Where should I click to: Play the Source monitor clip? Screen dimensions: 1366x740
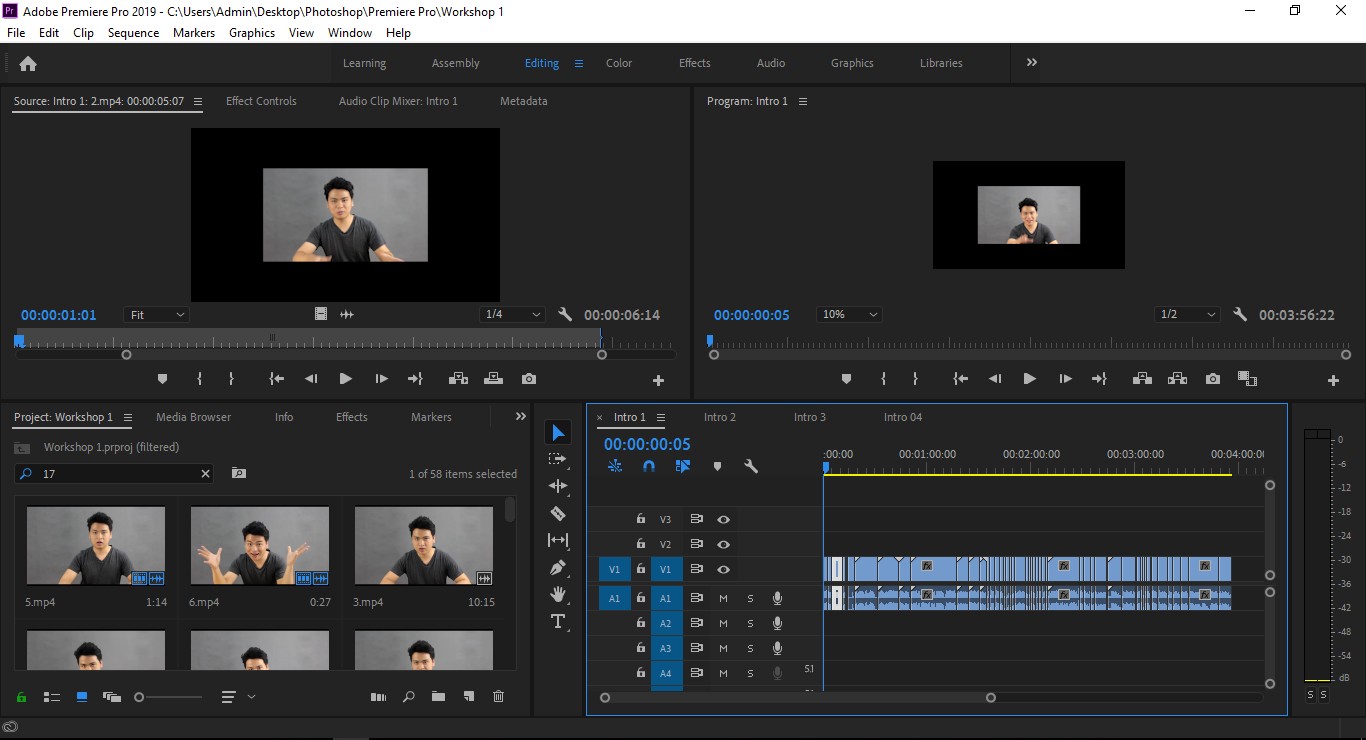coord(345,379)
